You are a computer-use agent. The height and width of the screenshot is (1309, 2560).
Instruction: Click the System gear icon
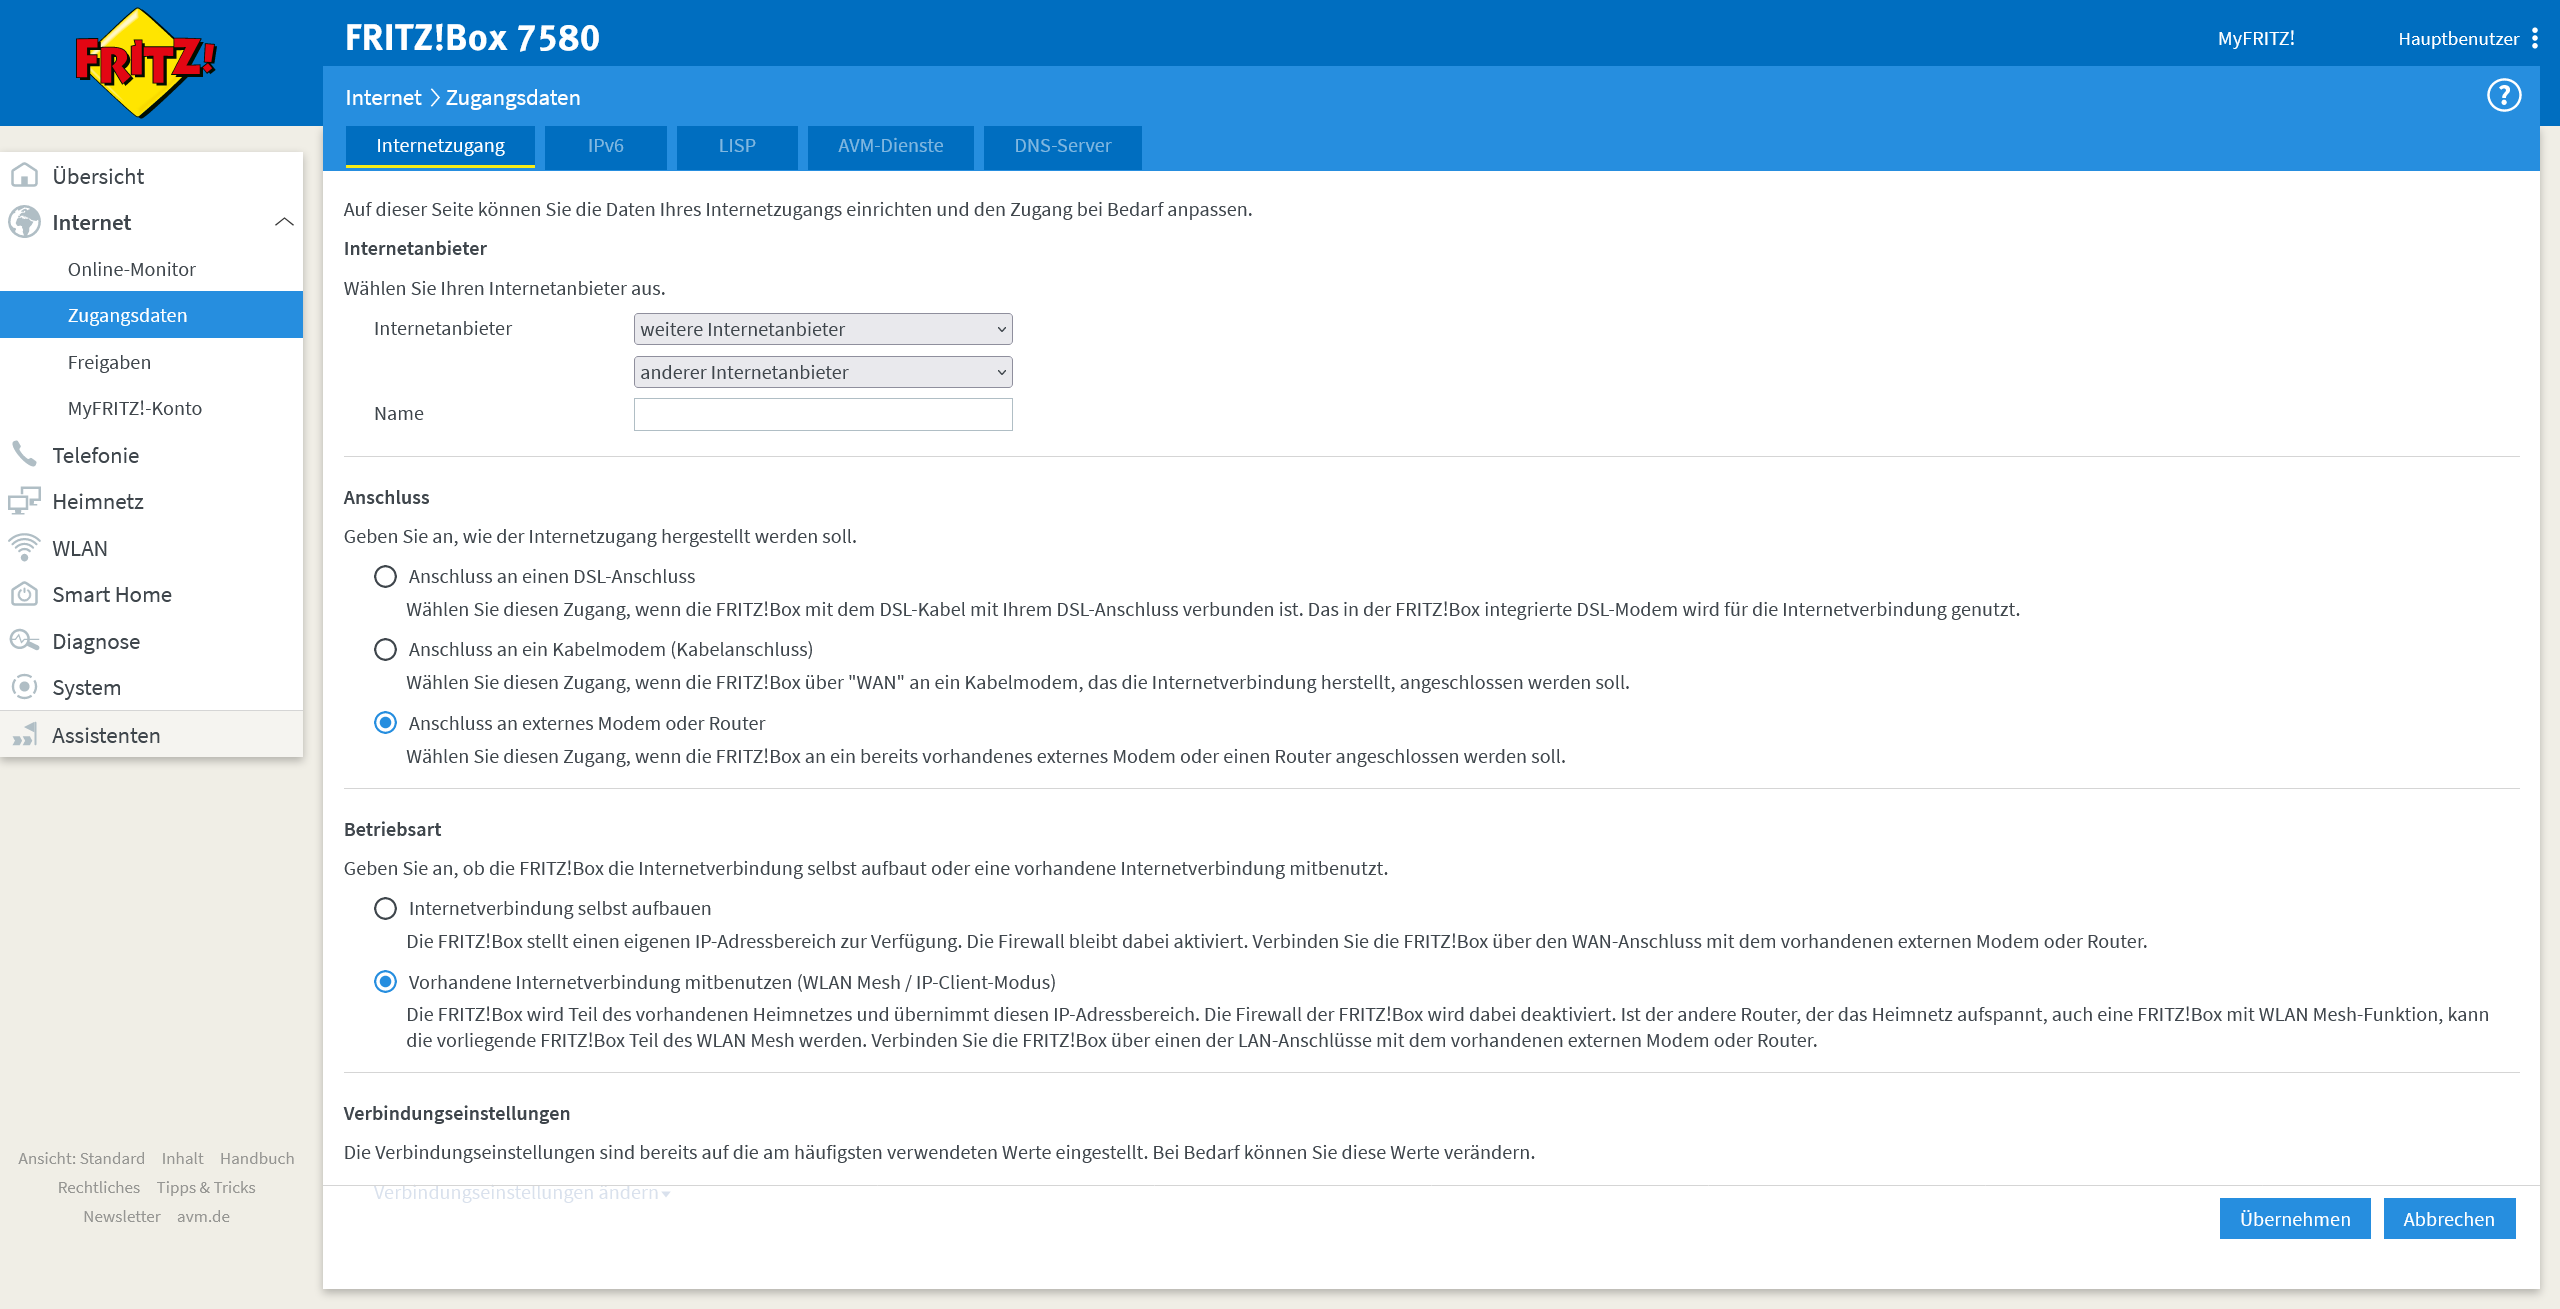coord(24,687)
